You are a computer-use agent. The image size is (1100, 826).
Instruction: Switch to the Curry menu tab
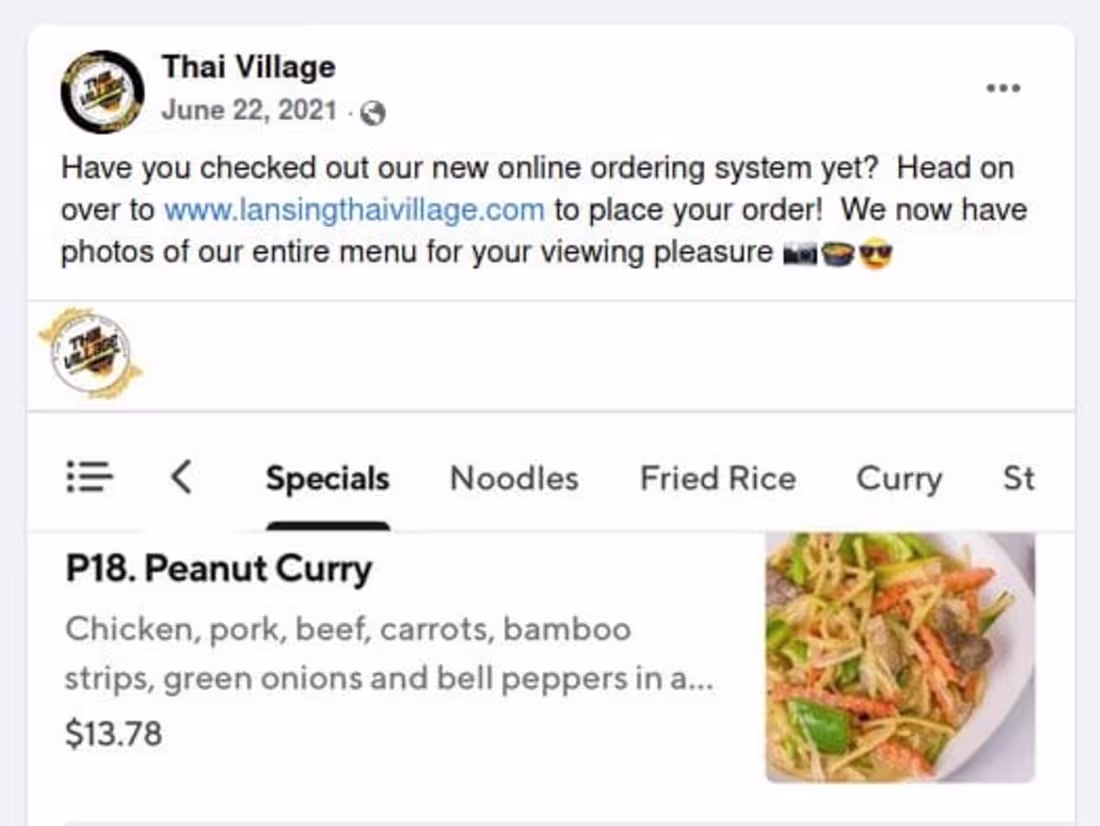899,479
